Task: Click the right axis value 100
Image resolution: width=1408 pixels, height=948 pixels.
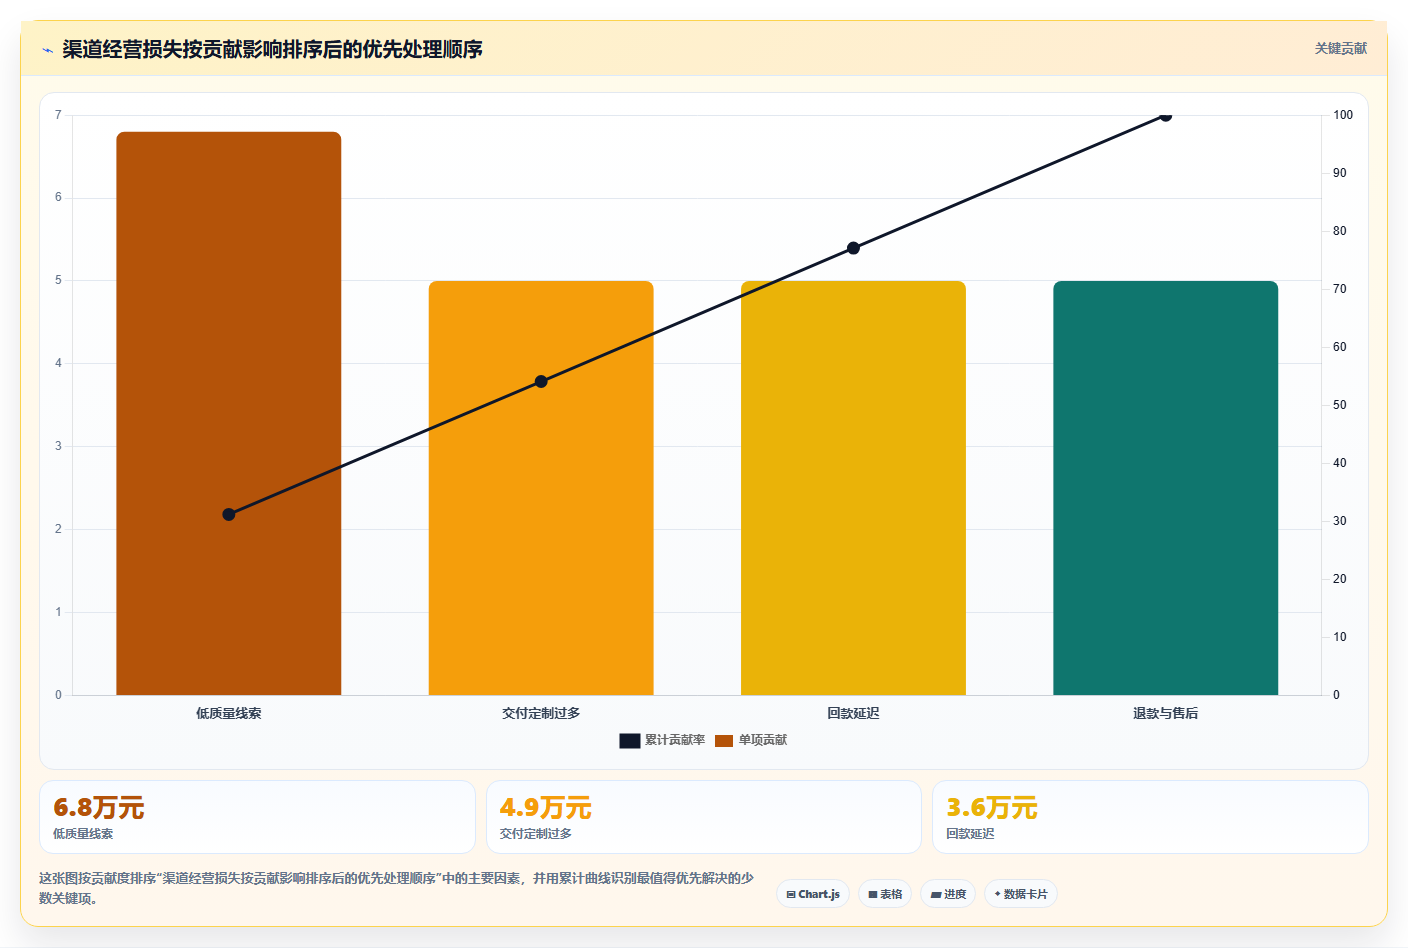Action: pos(1343,115)
